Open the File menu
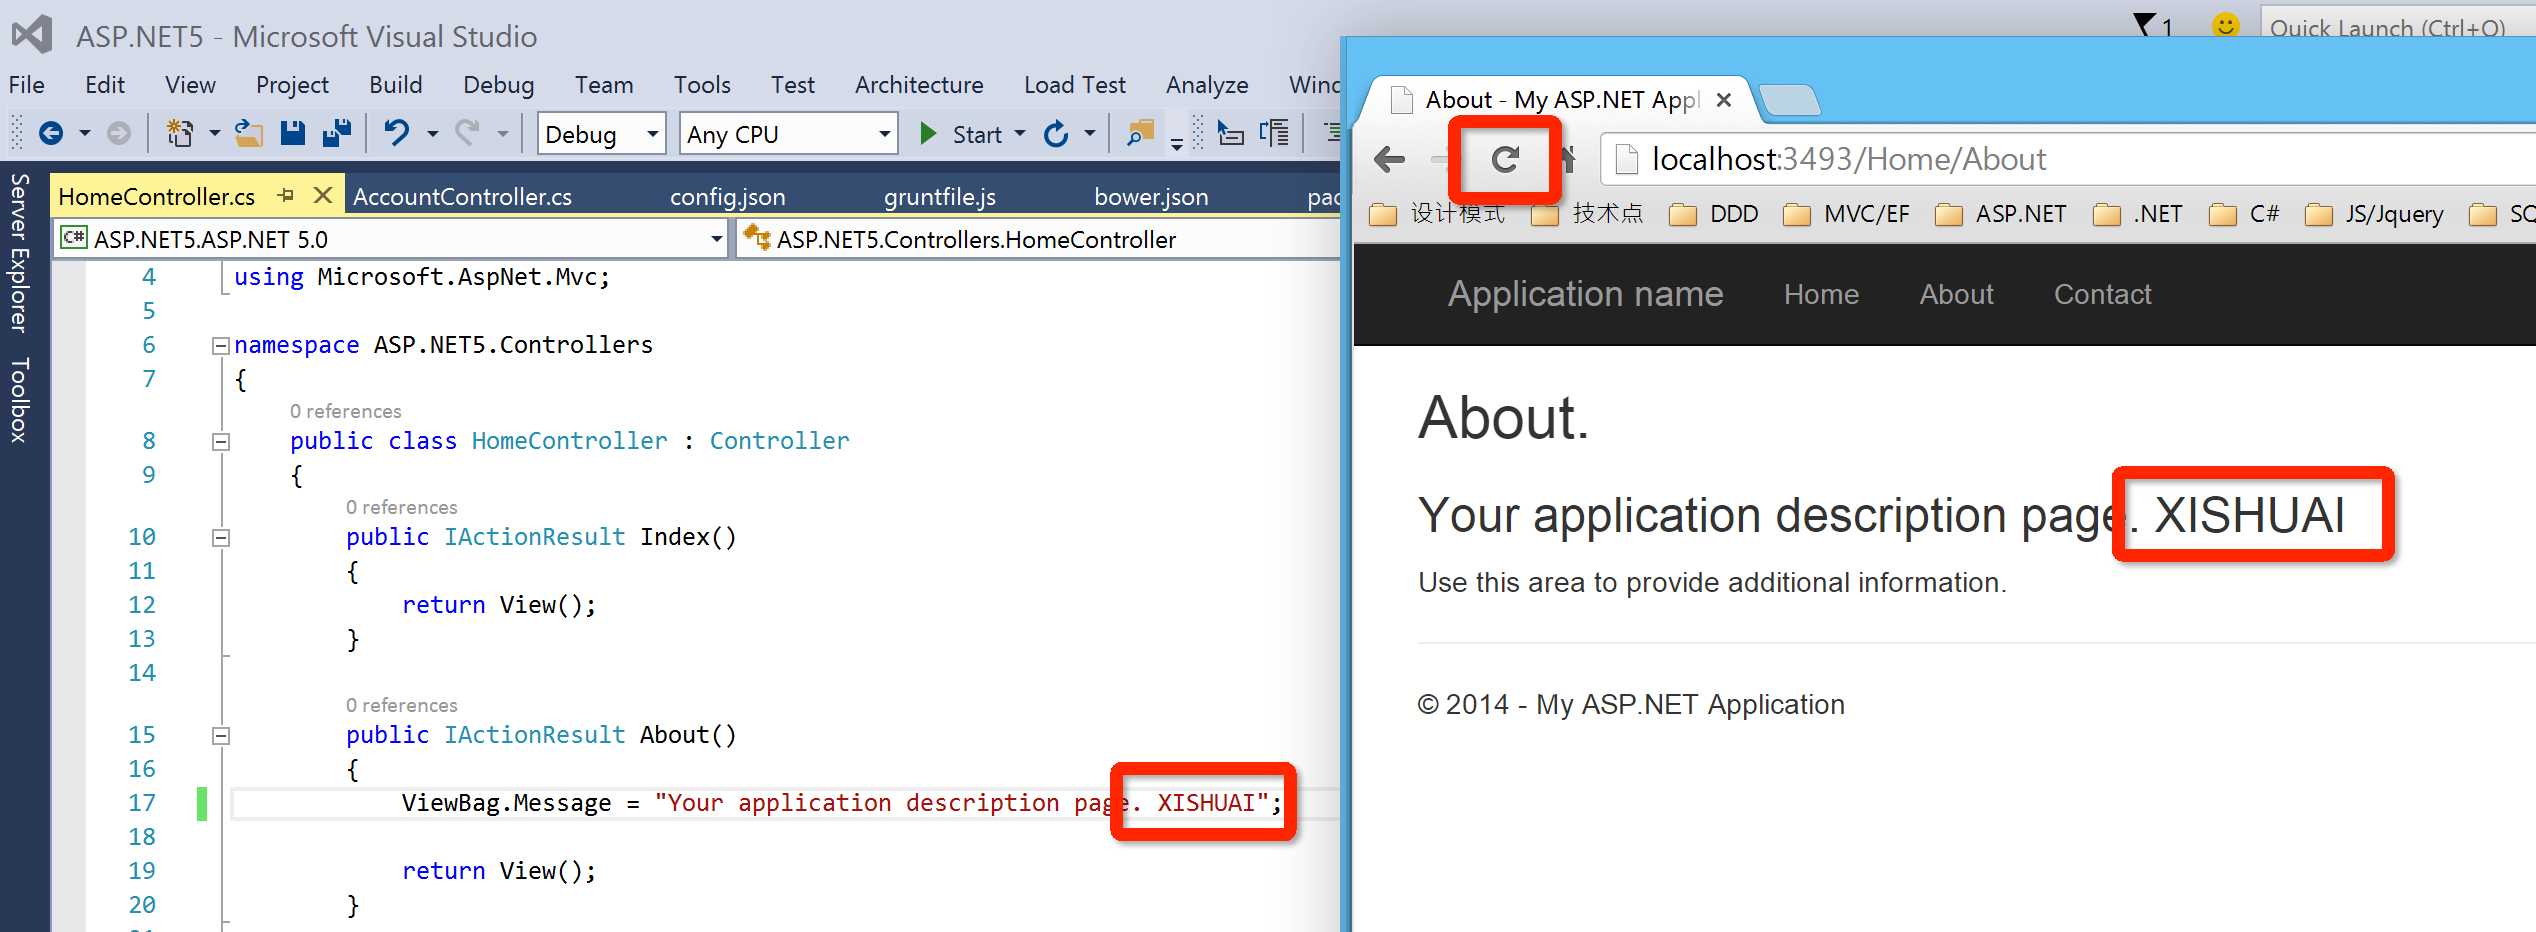This screenshot has height=932, width=2536. tap(26, 85)
